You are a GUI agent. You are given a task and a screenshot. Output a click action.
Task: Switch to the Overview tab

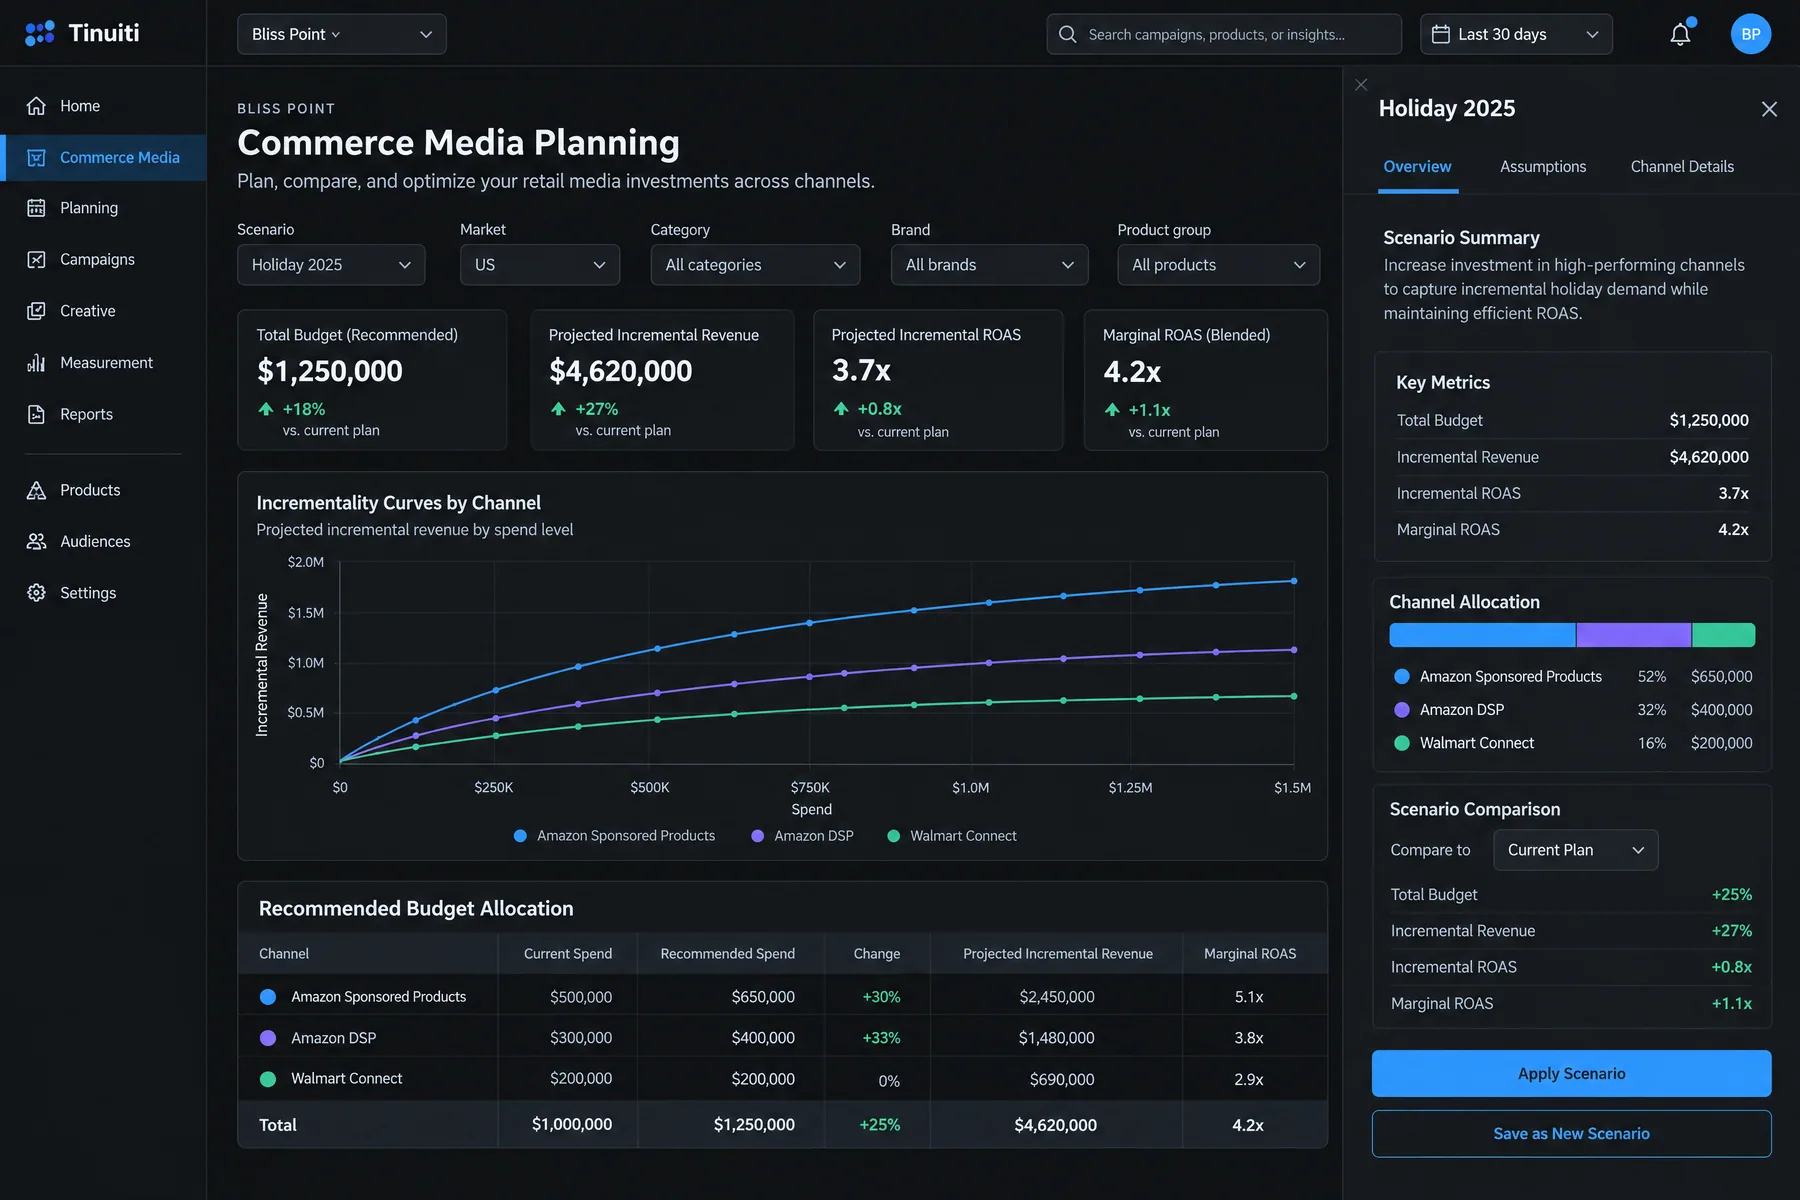pos(1417,167)
